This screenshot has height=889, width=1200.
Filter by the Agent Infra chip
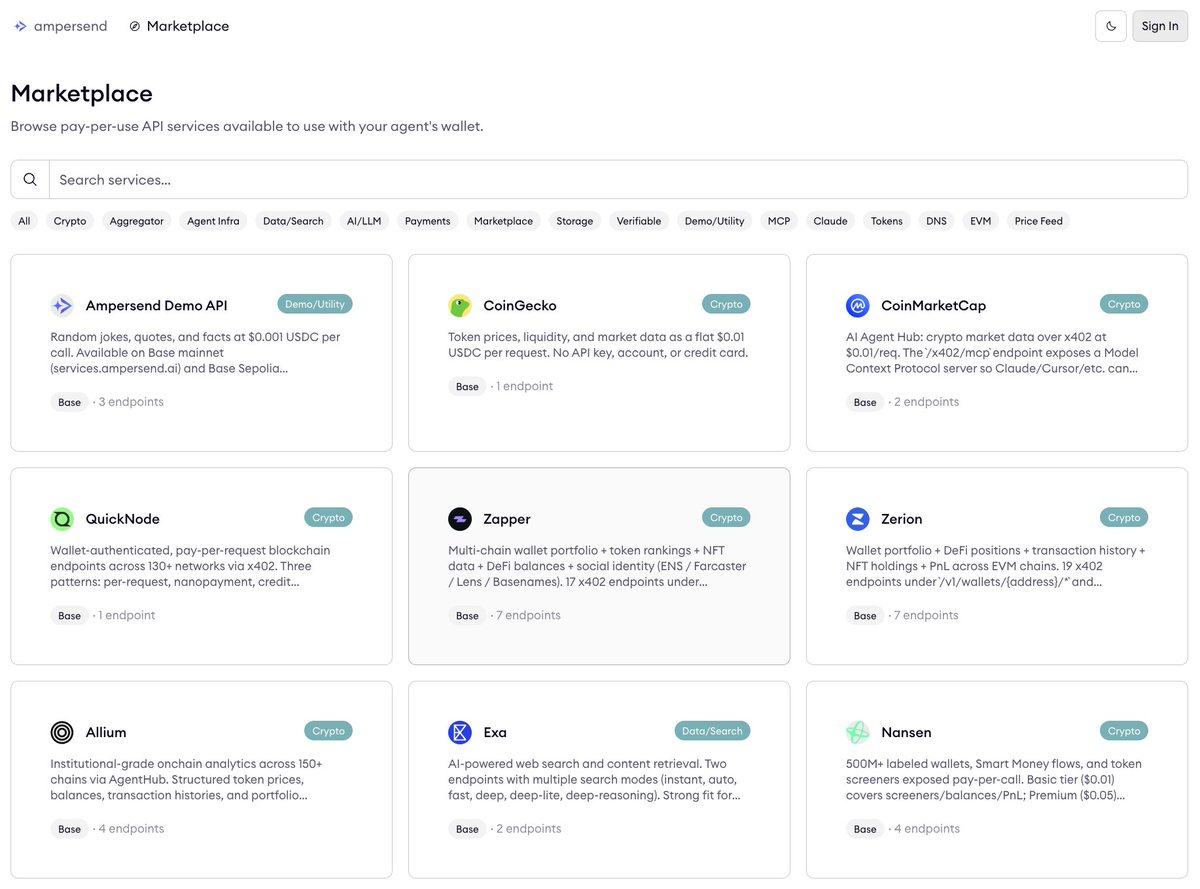coord(213,221)
